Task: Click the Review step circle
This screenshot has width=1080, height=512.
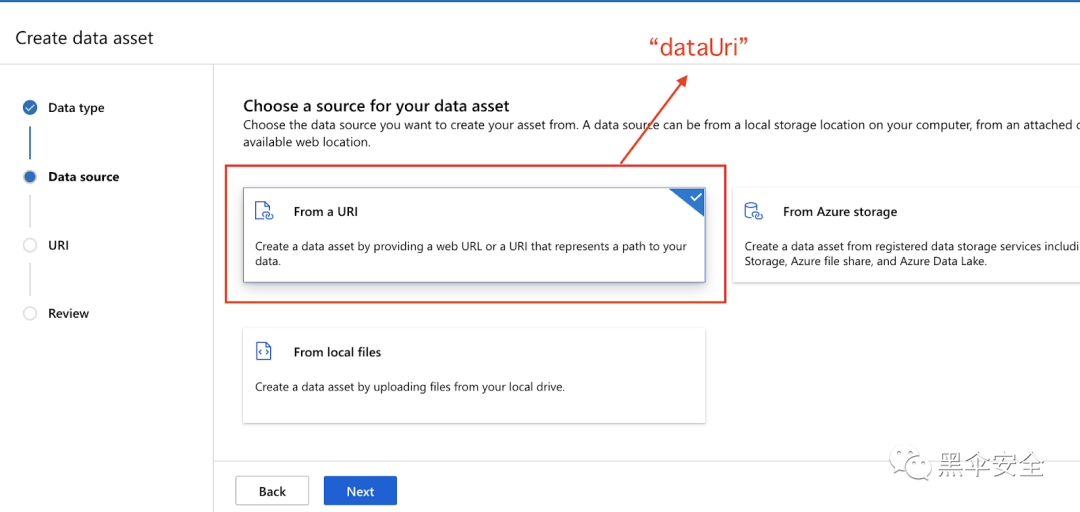Action: pyautogui.click(x=30, y=314)
